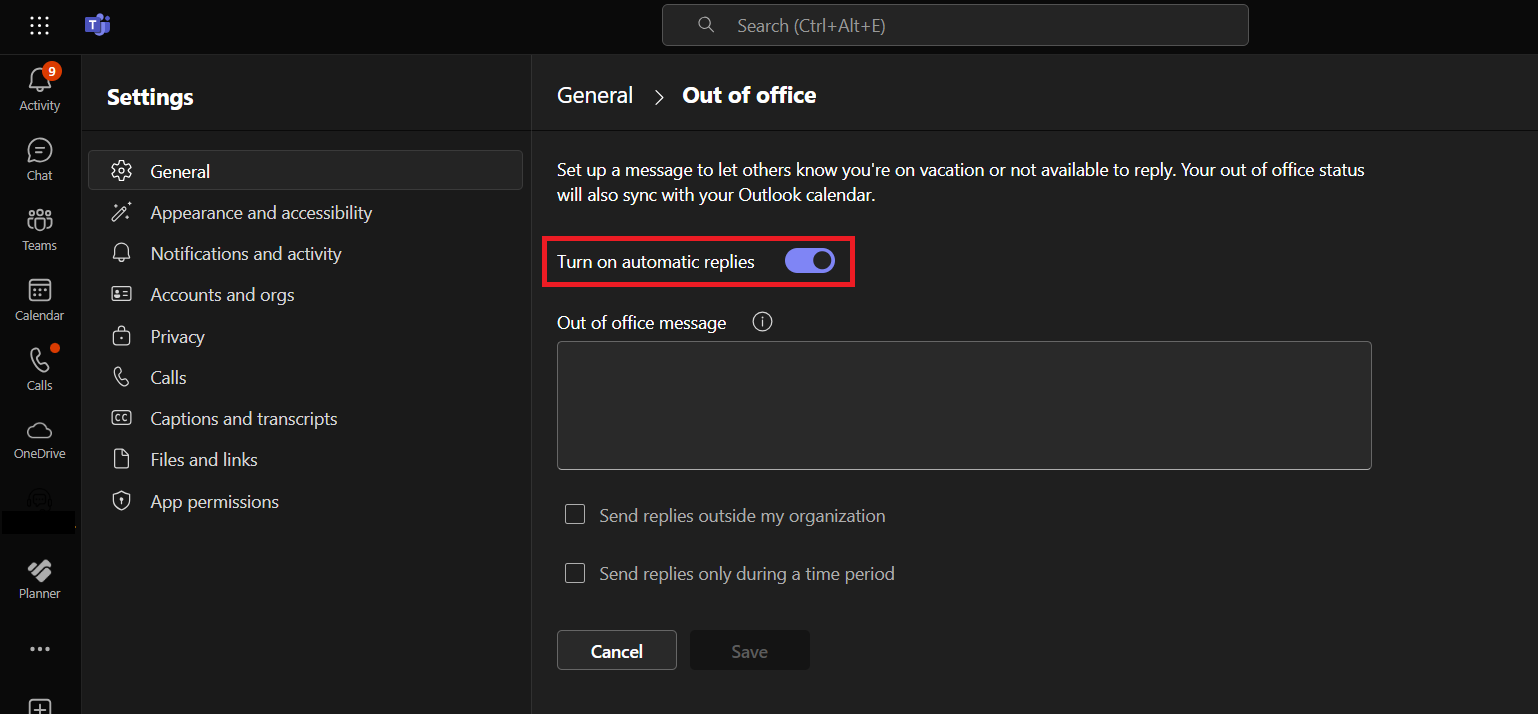The height and width of the screenshot is (714, 1538).
Task: Open the Chat section
Action: point(40,160)
